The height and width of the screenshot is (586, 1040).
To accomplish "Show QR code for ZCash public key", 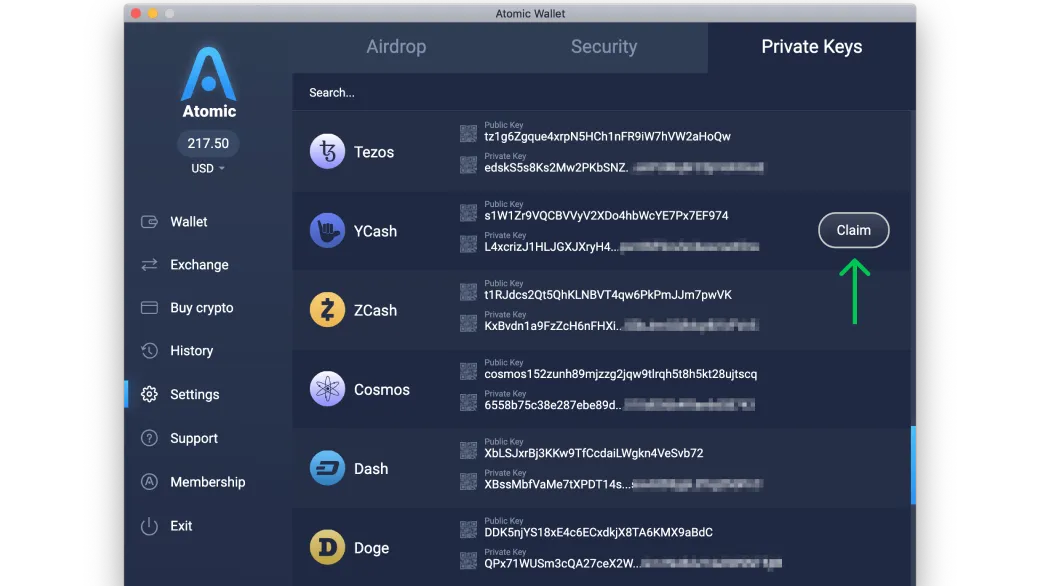I will 468,292.
